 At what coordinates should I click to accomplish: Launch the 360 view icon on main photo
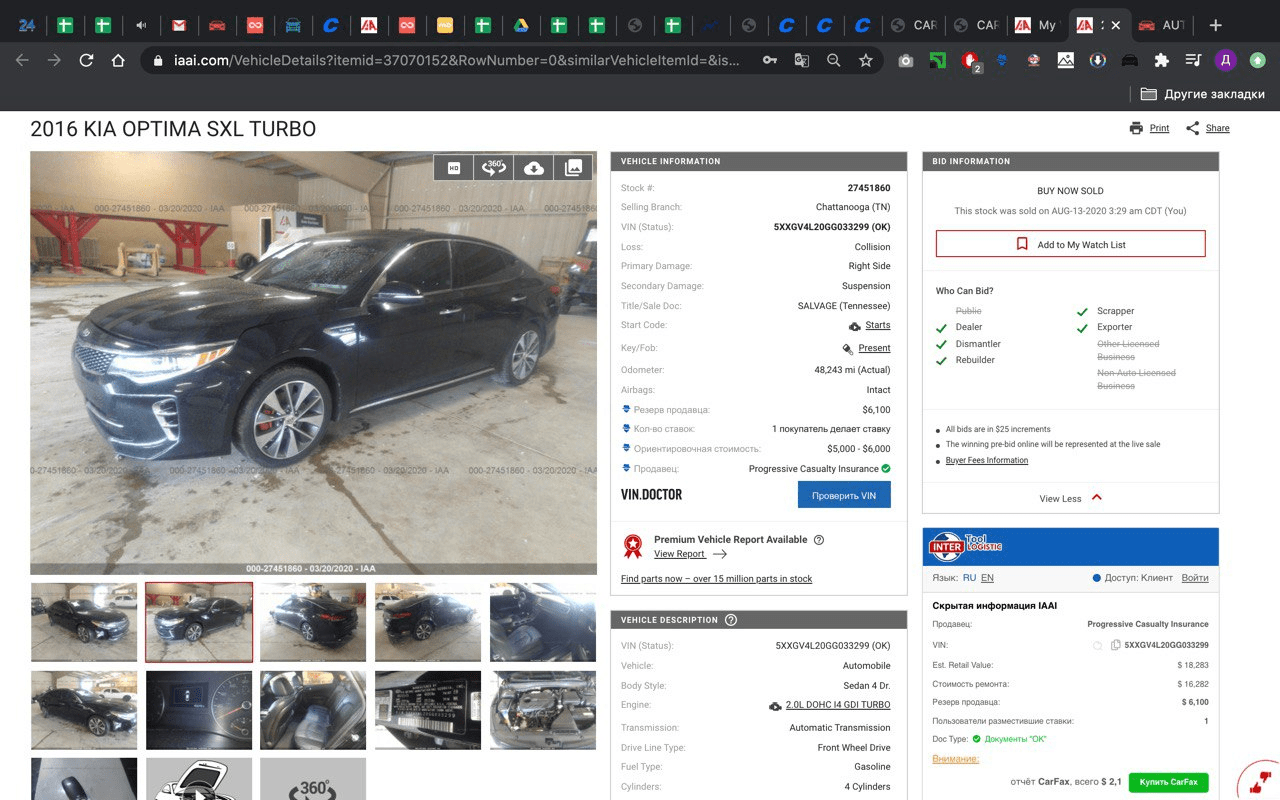coord(494,168)
